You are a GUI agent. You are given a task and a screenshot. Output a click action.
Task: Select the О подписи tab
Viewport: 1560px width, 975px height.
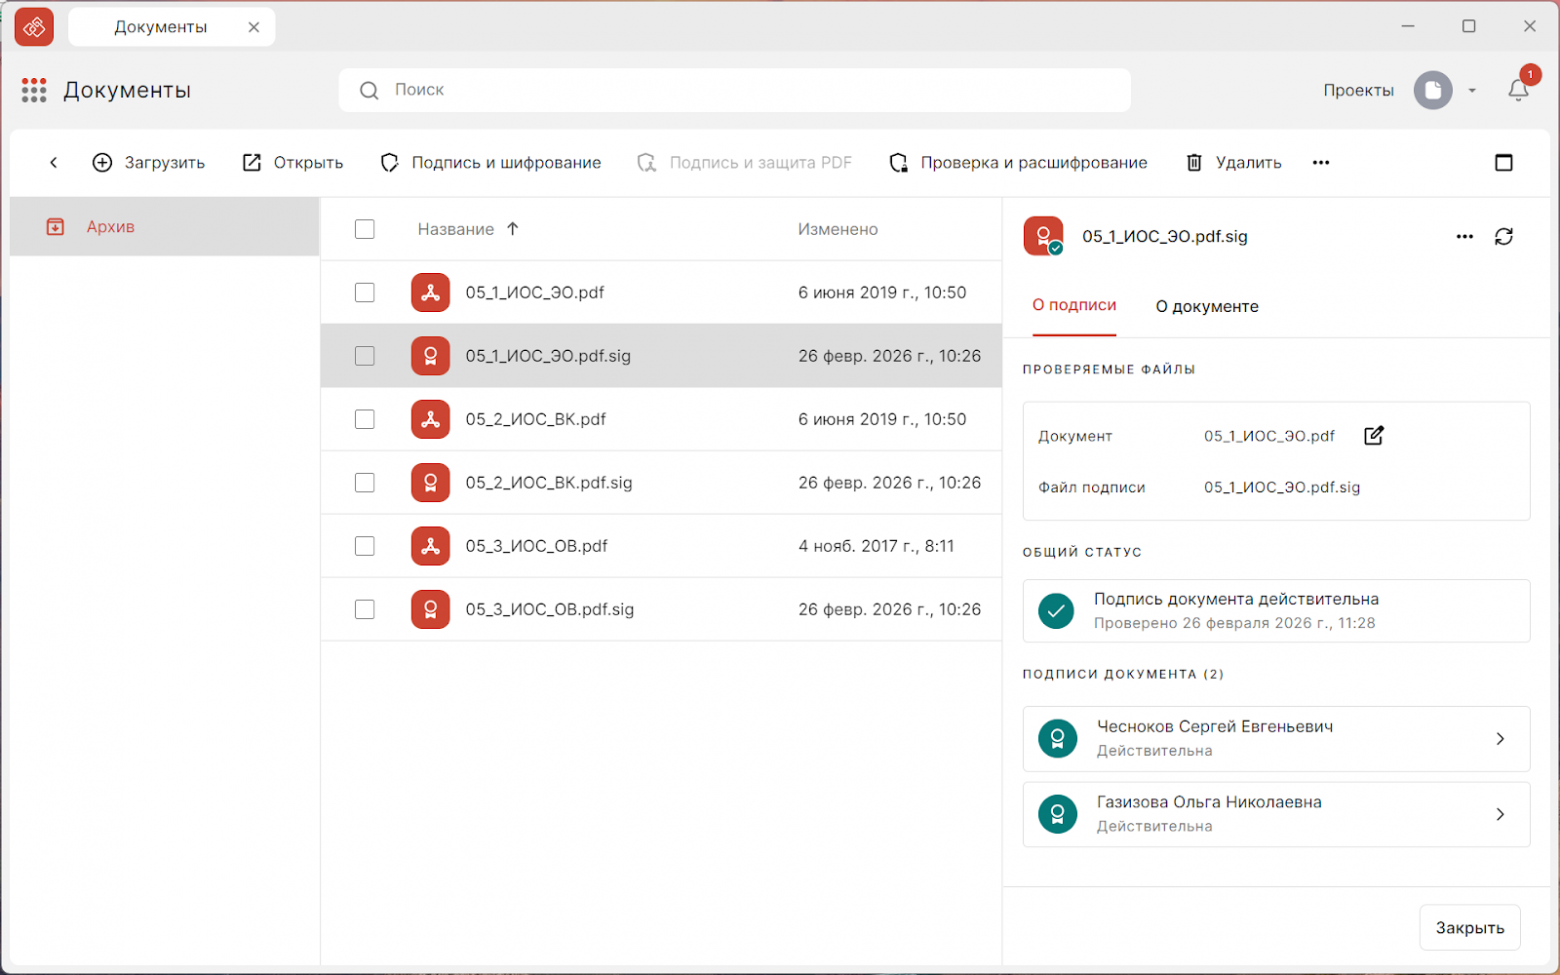pyautogui.click(x=1074, y=306)
